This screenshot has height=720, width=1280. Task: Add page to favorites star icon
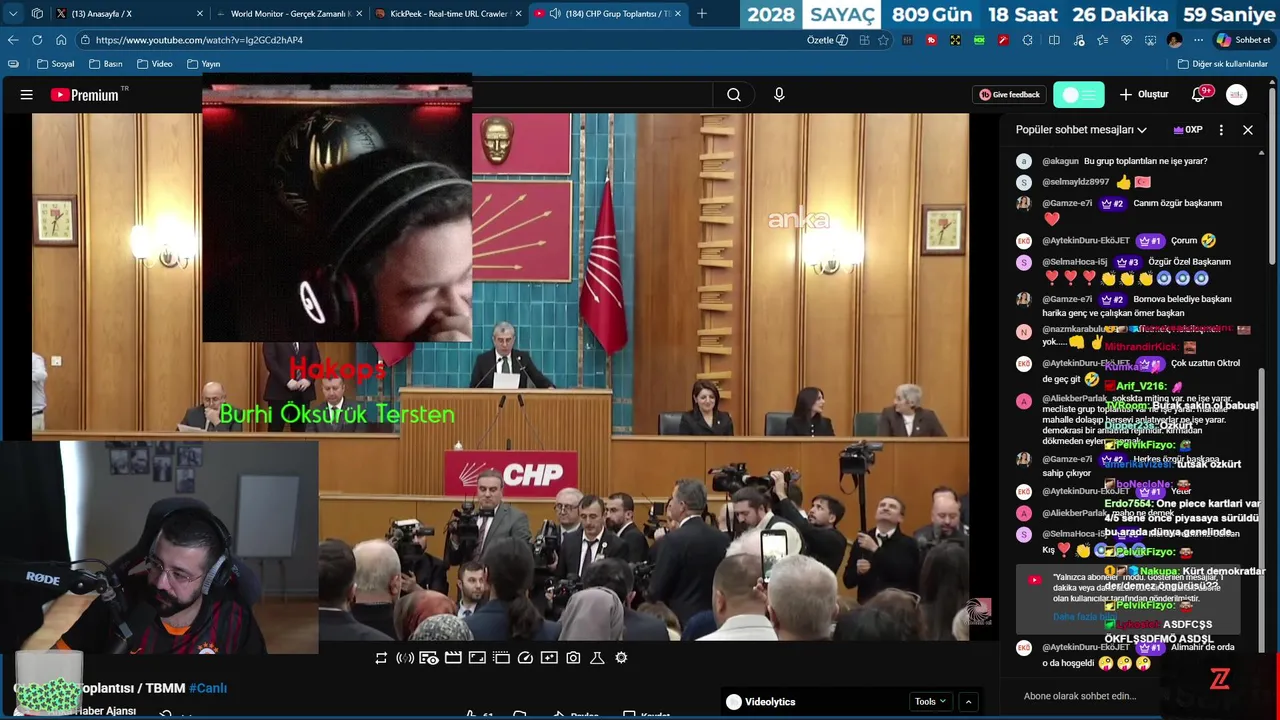[x=884, y=40]
